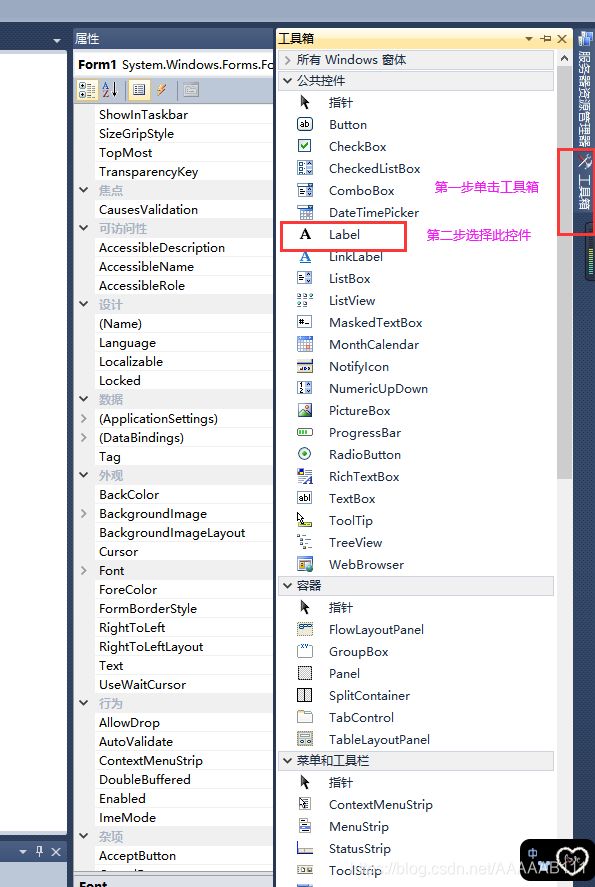Select the ListView control icon

click(x=304, y=300)
